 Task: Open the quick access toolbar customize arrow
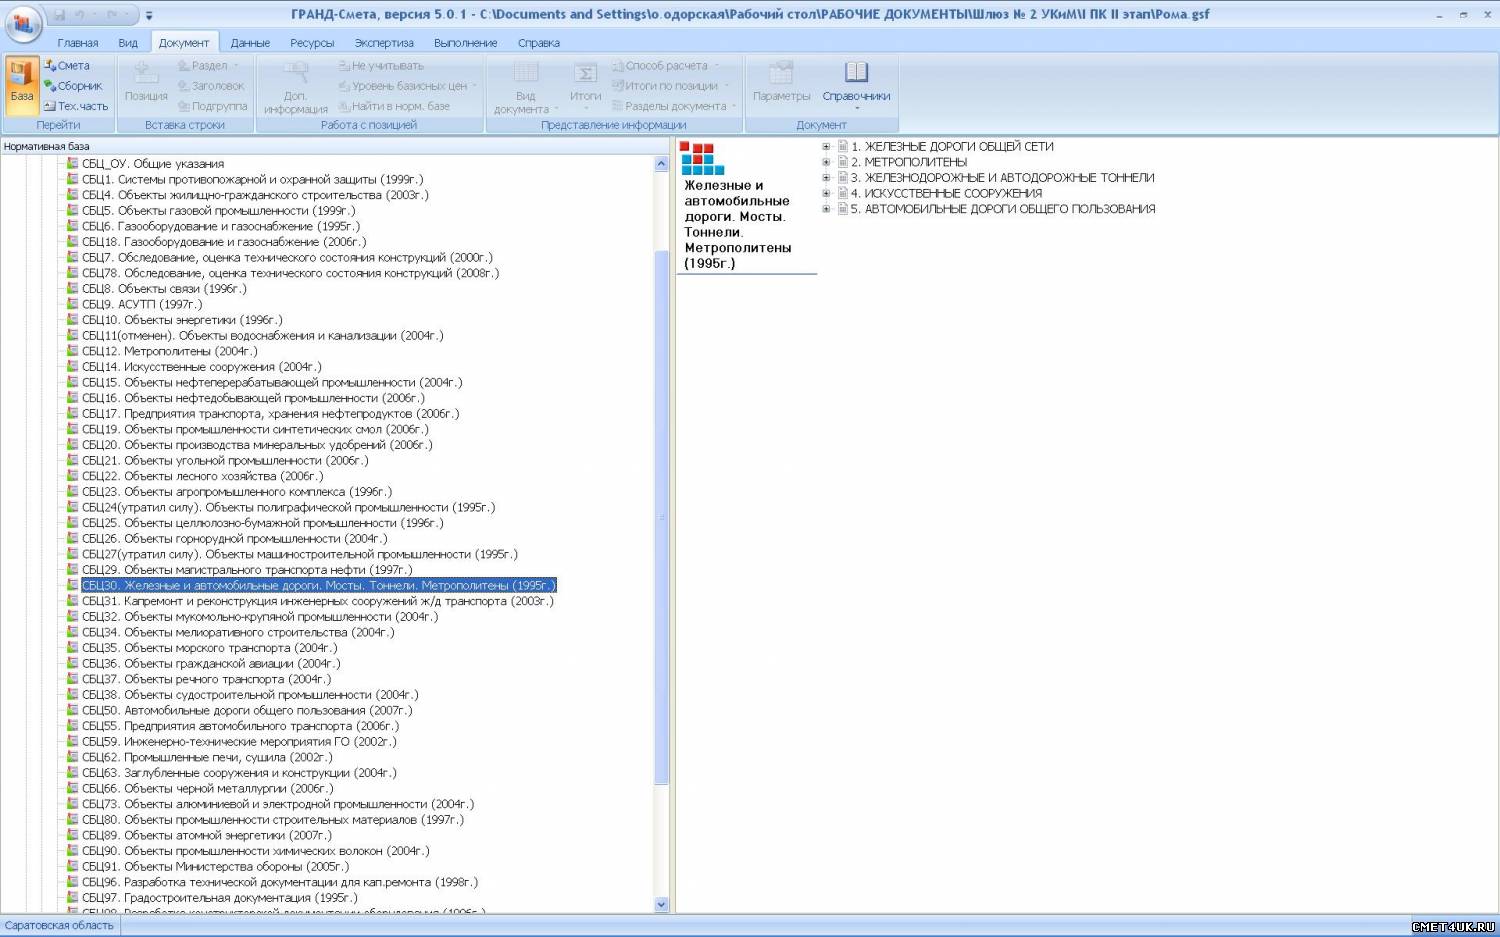[149, 16]
